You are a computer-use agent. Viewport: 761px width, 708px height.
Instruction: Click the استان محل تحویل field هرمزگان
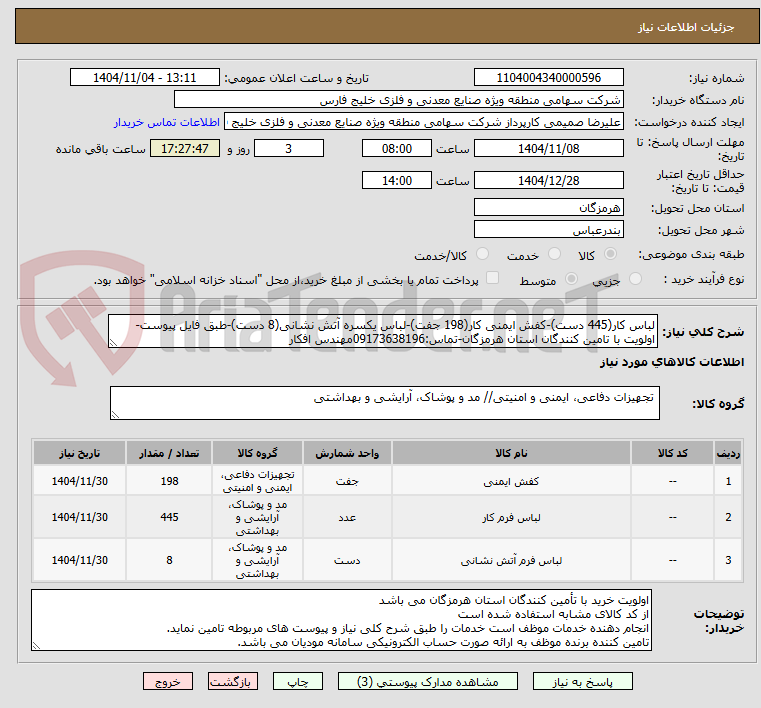pyautogui.click(x=548, y=207)
